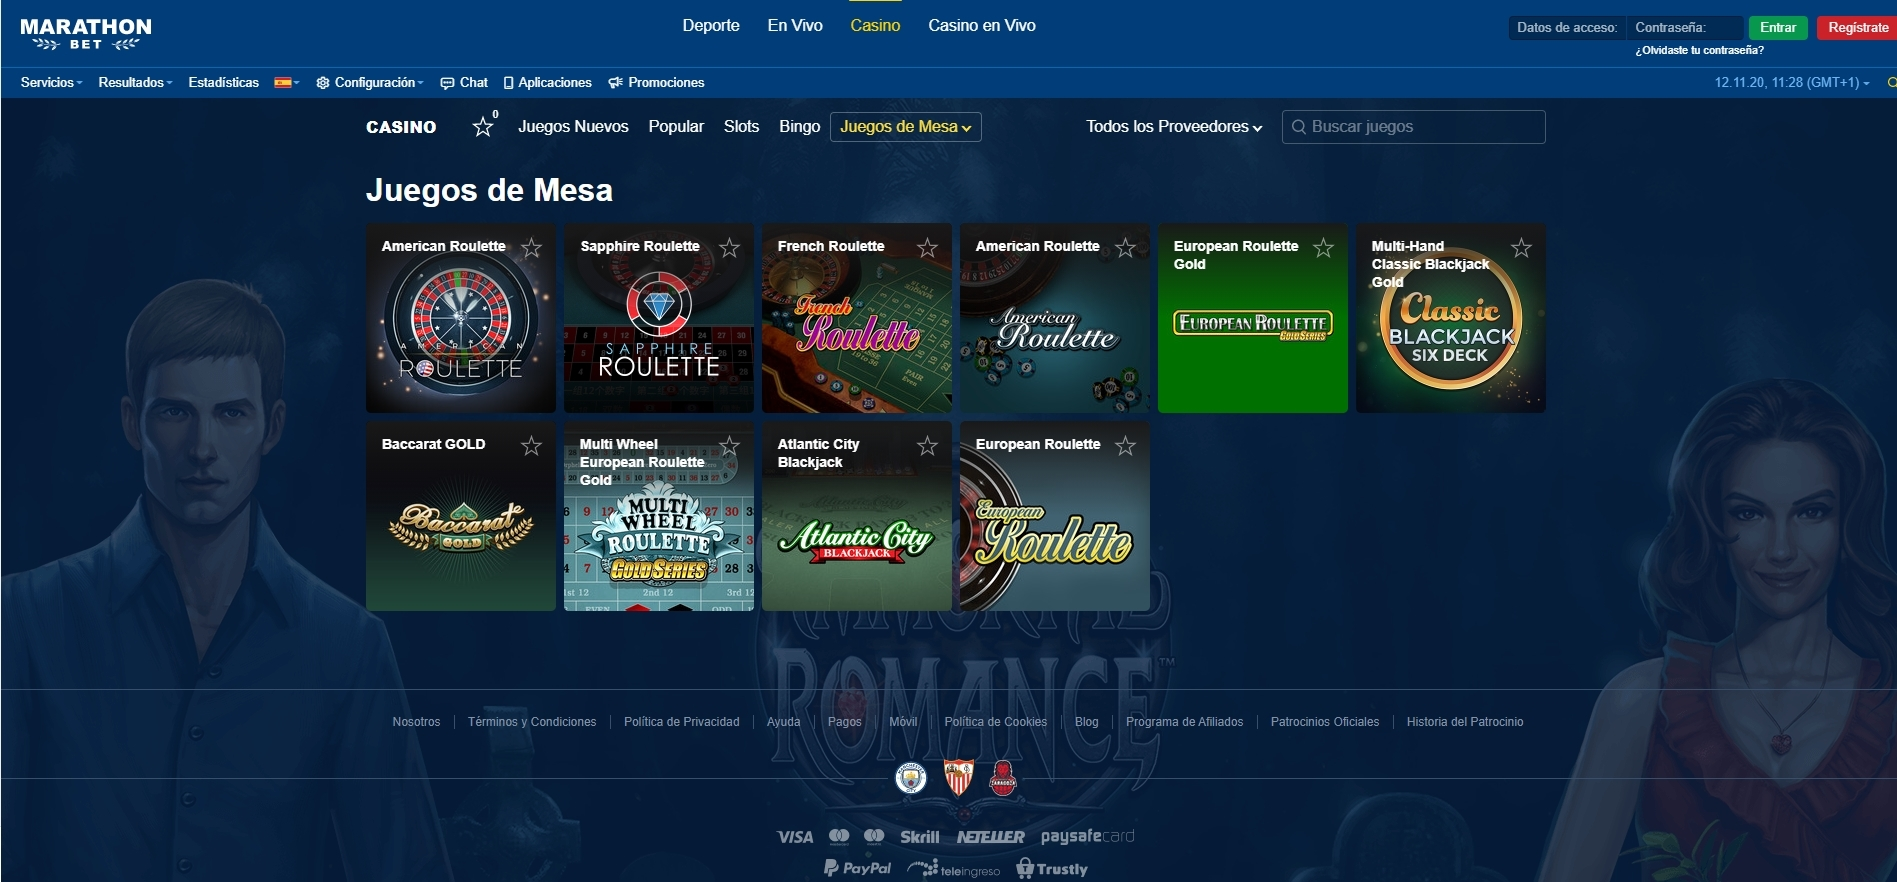
Task: Click the red Karabakh club badge
Action: (1003, 778)
